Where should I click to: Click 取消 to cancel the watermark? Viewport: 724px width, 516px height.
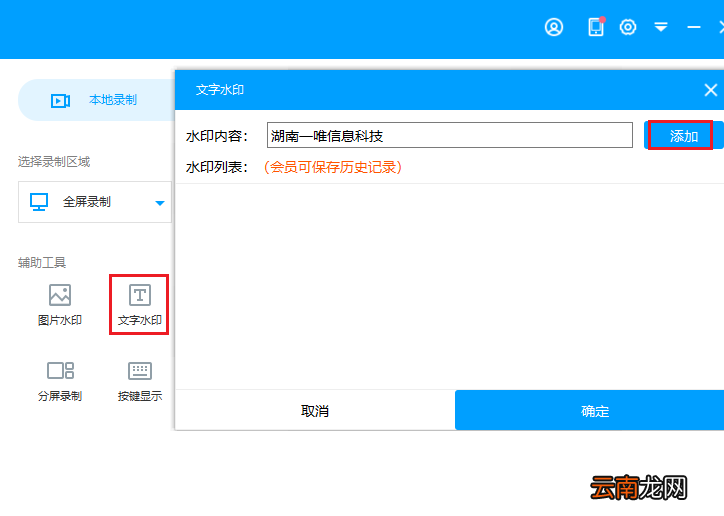pyautogui.click(x=315, y=410)
